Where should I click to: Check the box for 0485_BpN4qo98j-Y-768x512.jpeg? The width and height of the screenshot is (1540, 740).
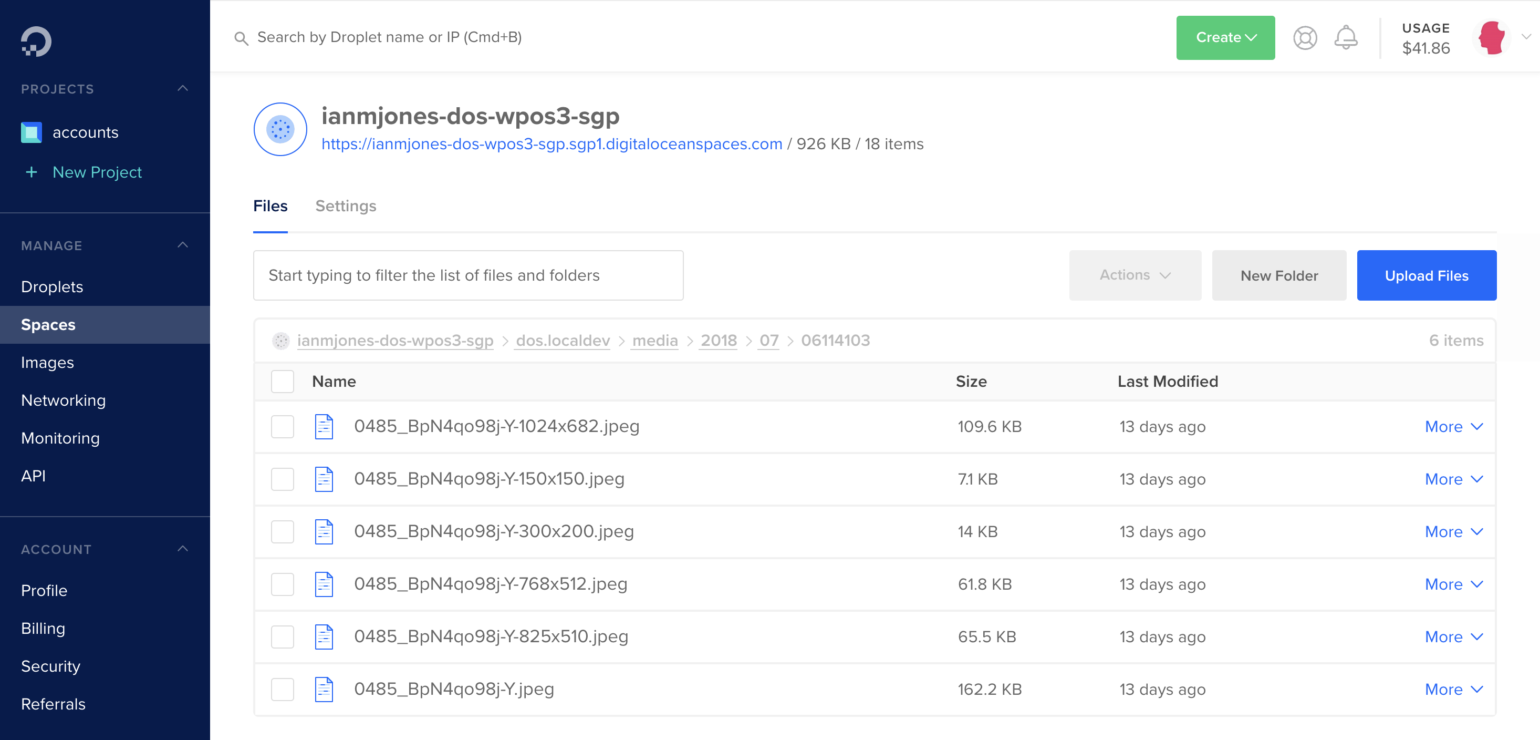(x=283, y=584)
